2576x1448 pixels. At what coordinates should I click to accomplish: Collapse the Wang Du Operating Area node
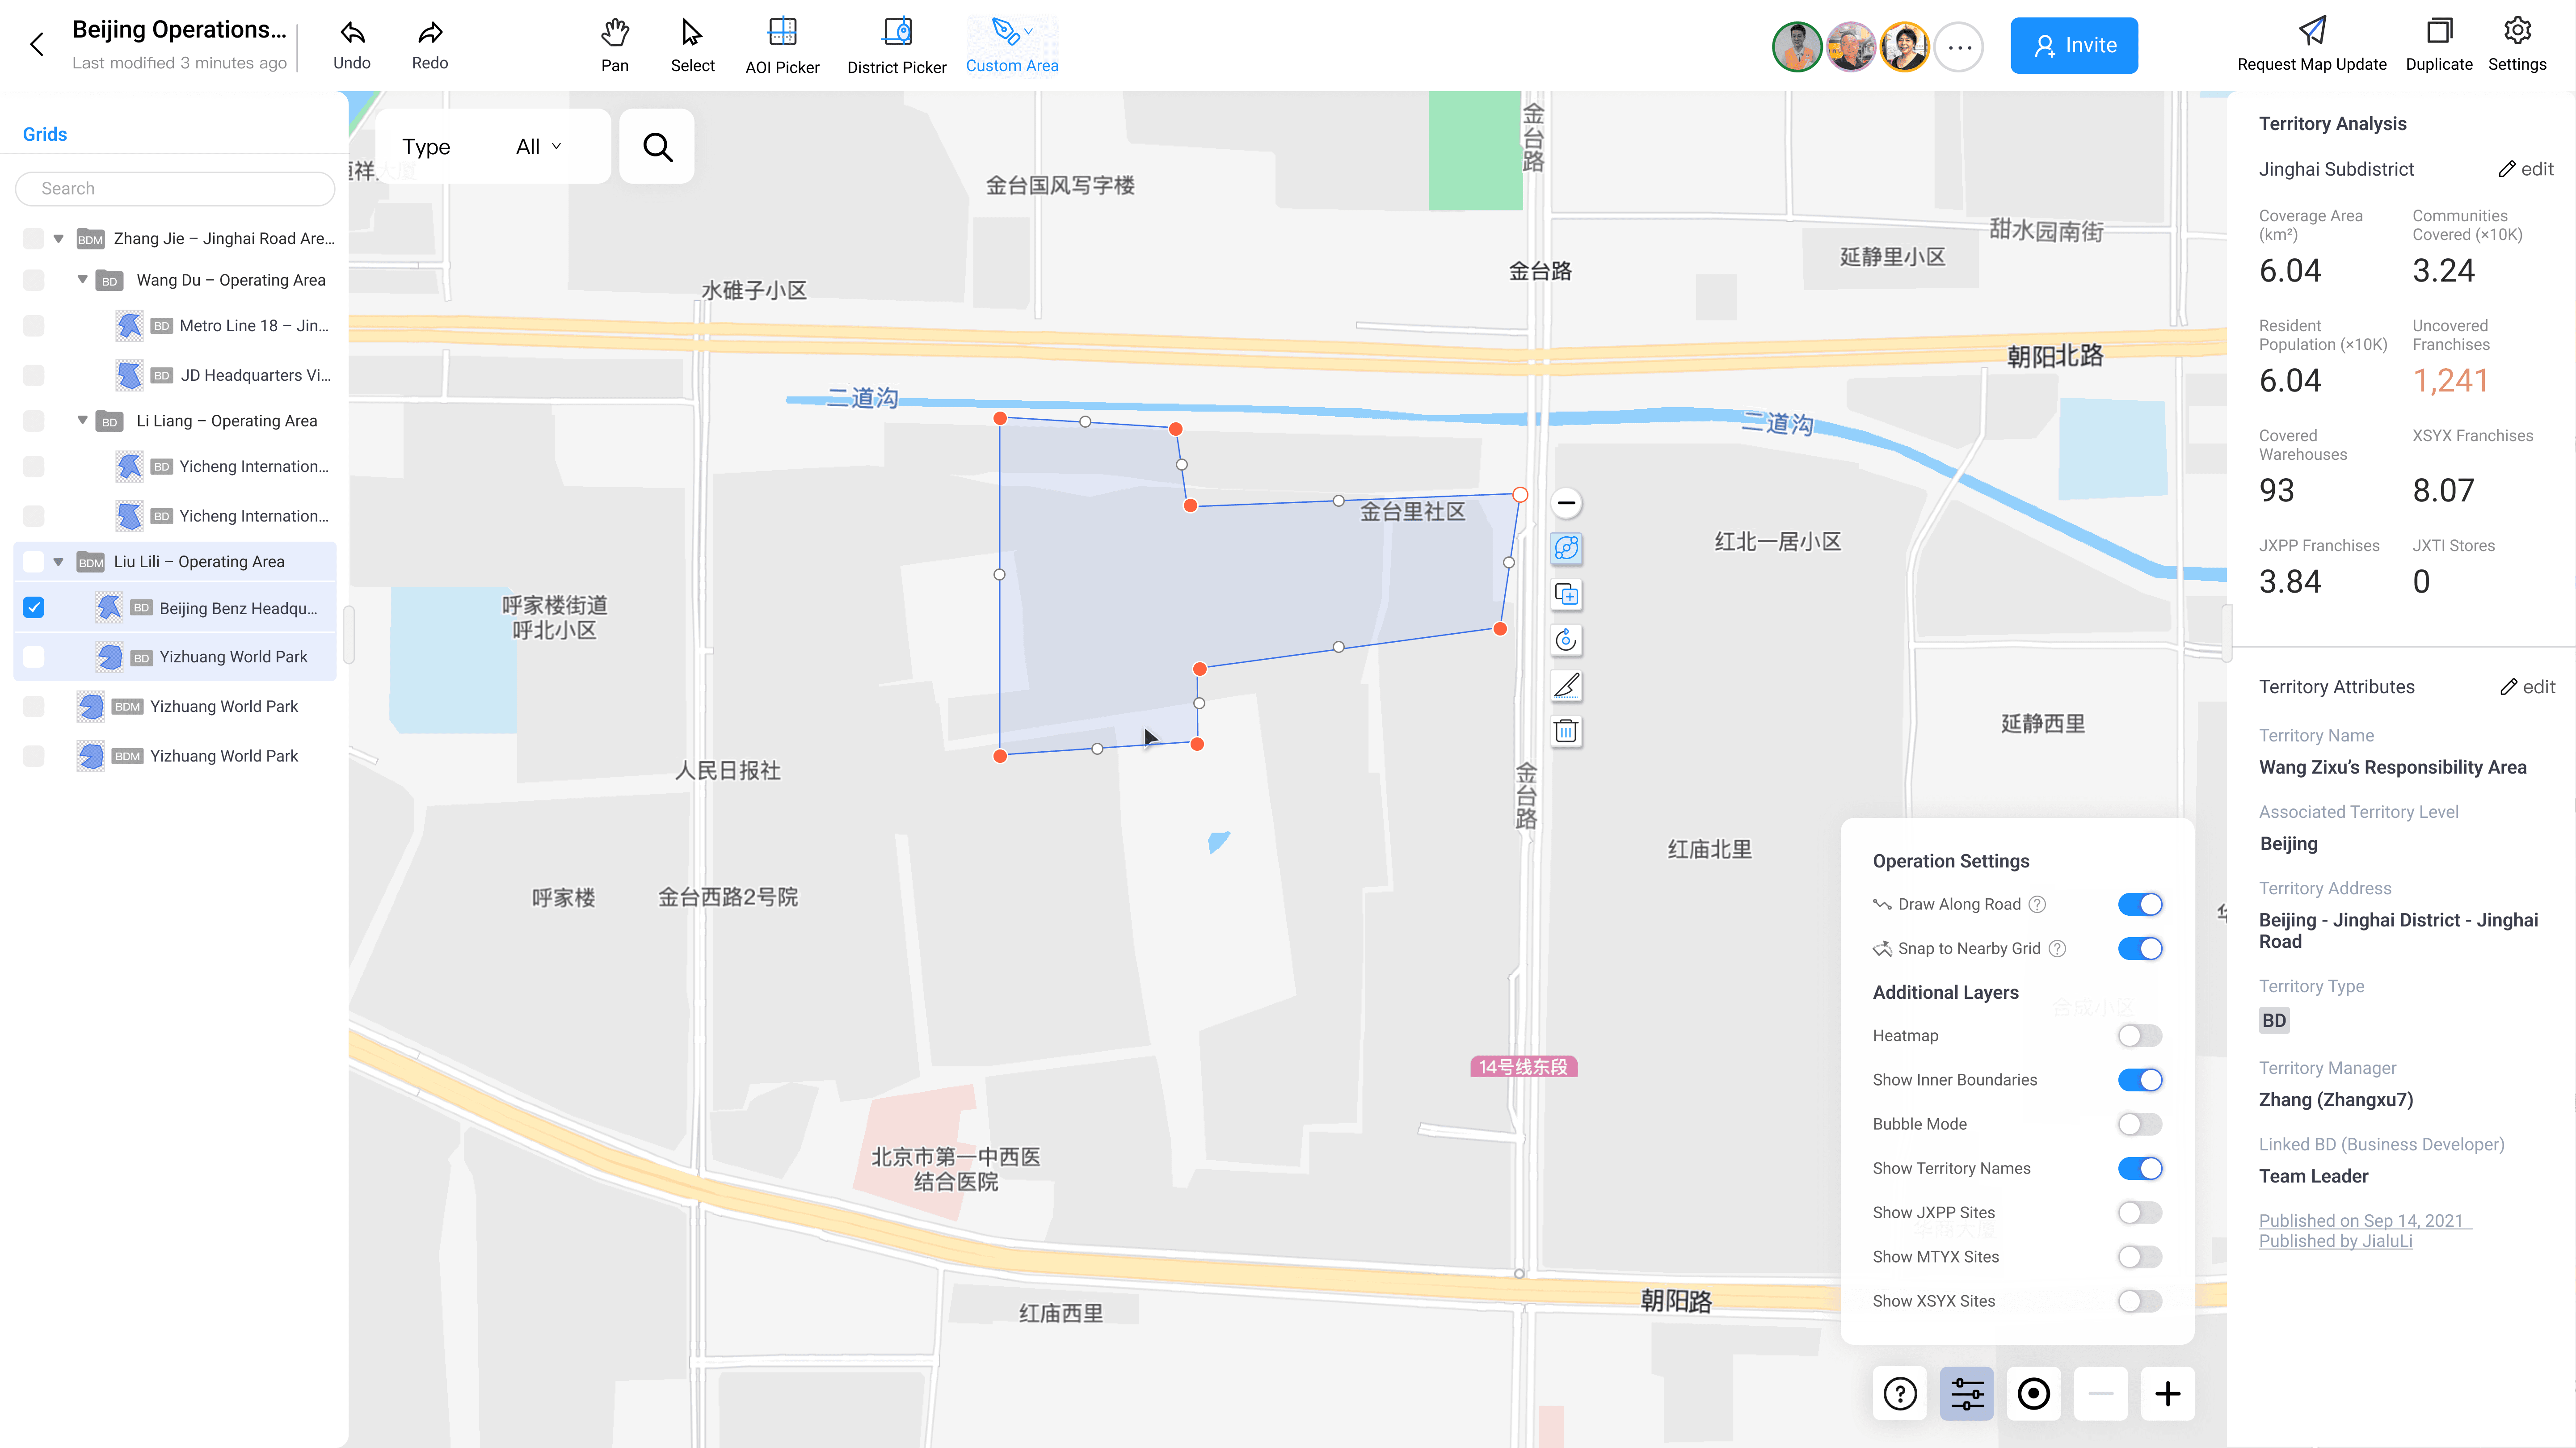82,280
